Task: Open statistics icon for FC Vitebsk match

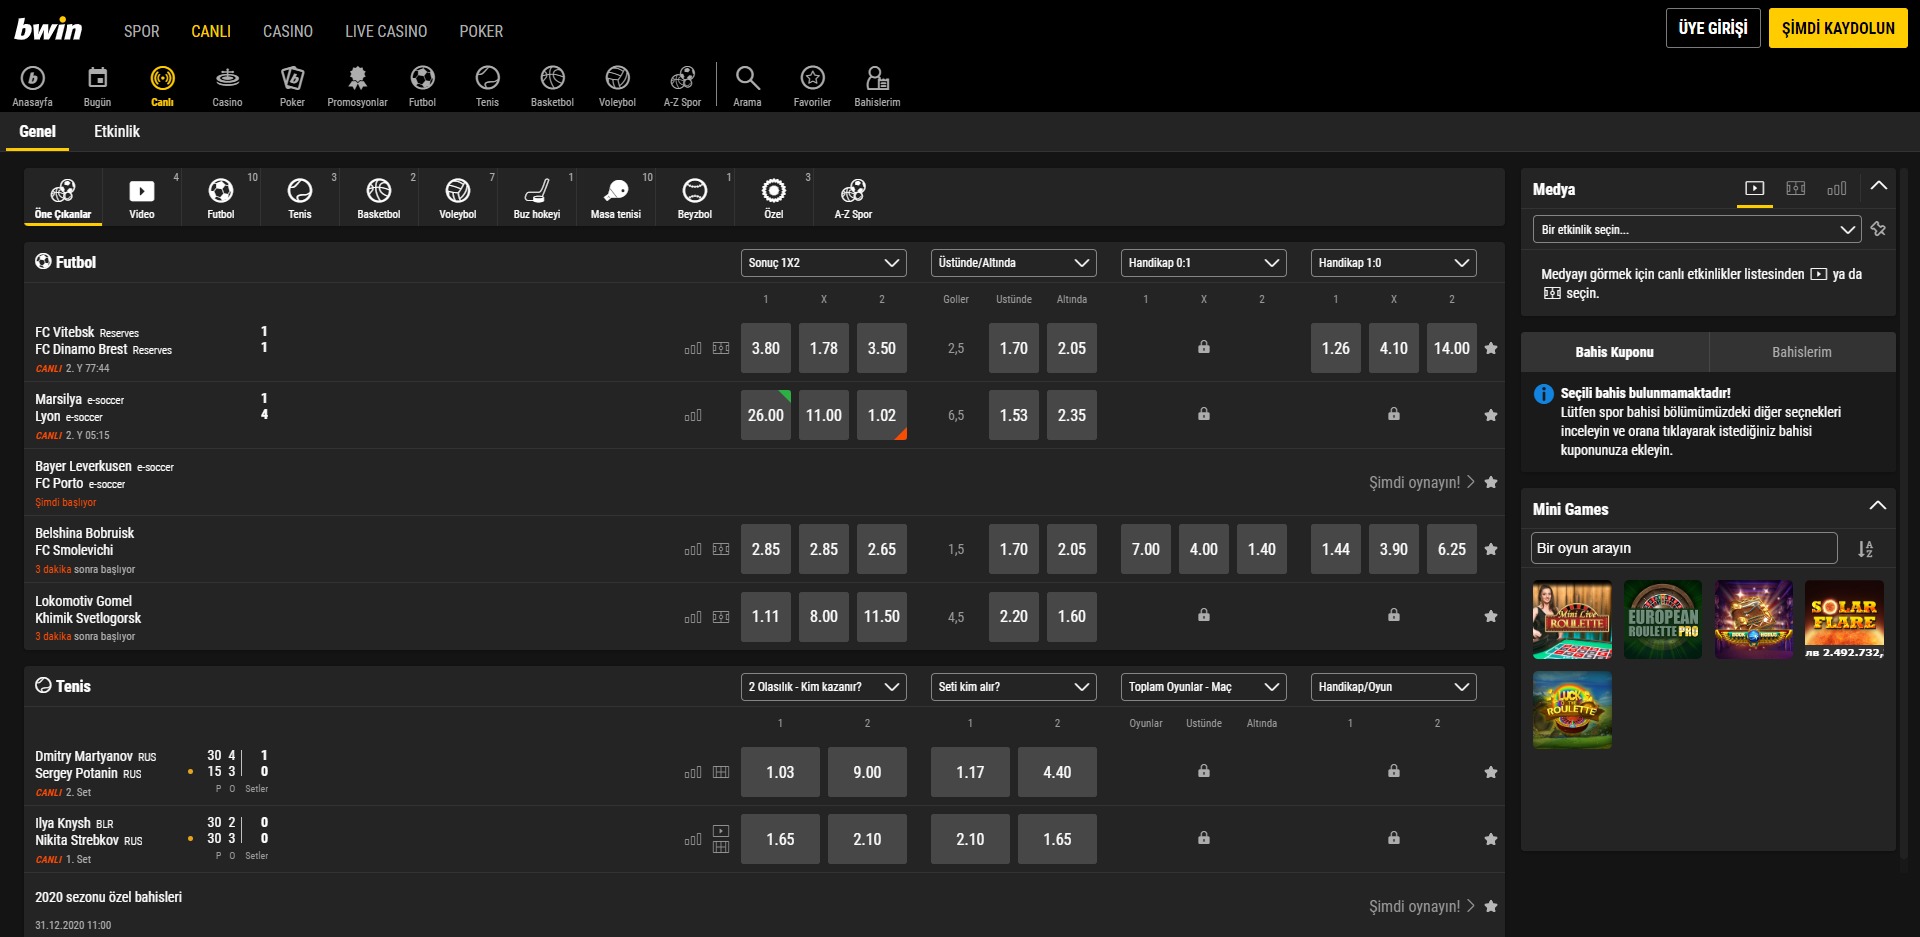Action: click(x=693, y=349)
